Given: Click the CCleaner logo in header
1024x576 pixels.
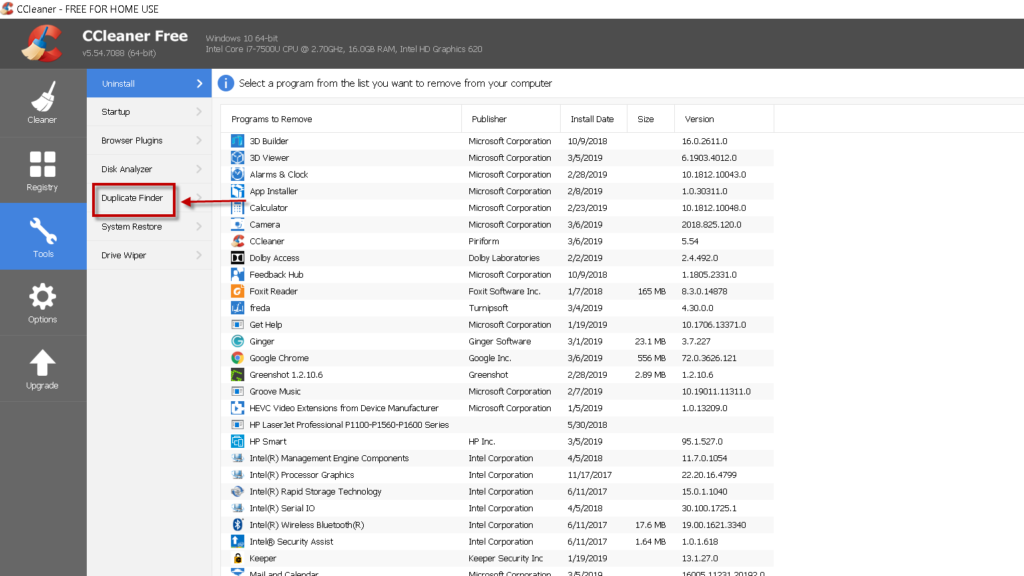Looking at the screenshot, I should (42, 43).
